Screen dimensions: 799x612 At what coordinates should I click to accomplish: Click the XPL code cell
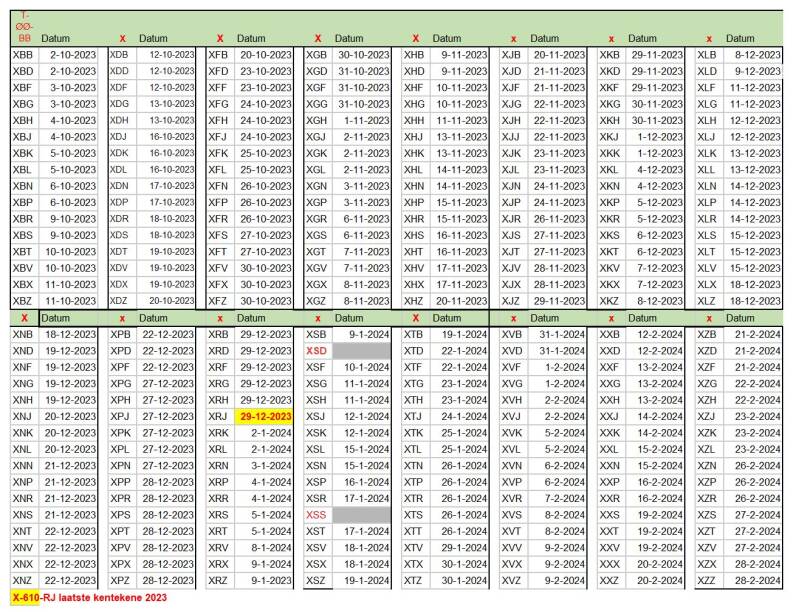[x=121, y=449]
